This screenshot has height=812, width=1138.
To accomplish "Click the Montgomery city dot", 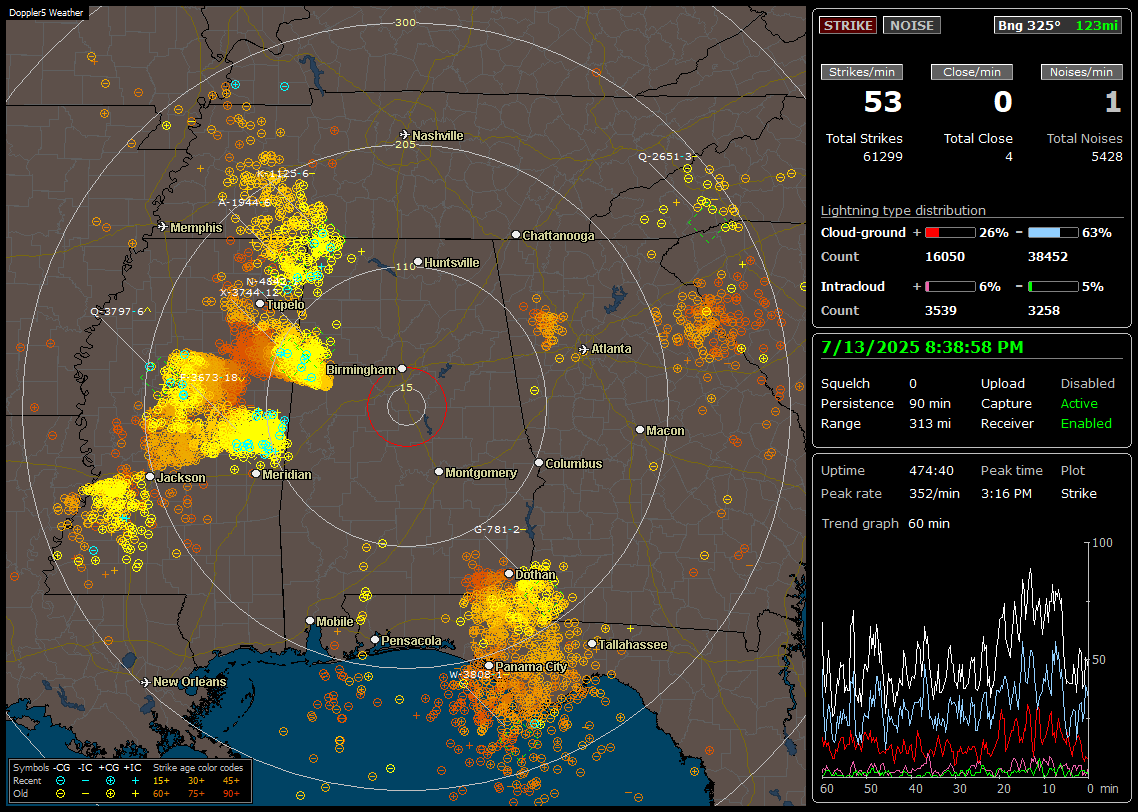I will coord(438,472).
